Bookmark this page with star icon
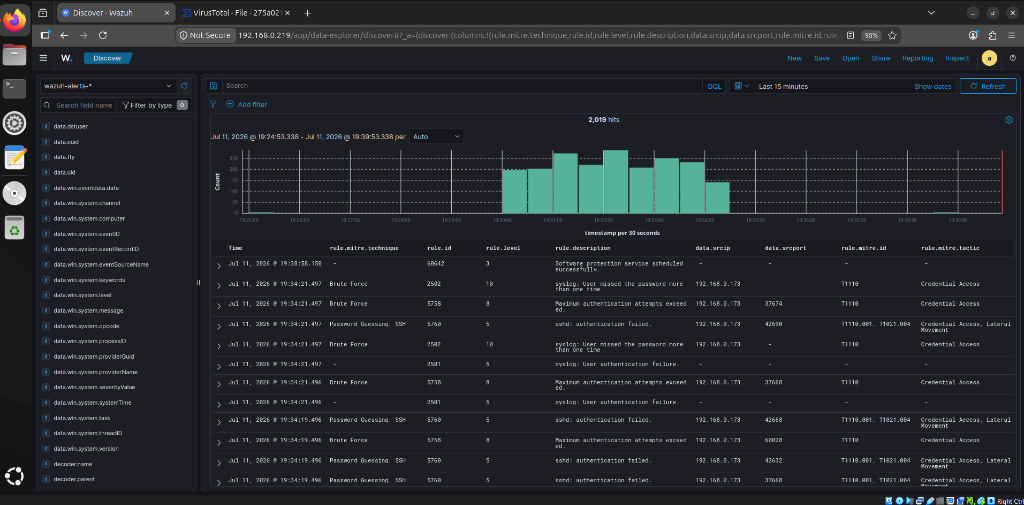The image size is (1024, 505). (892, 35)
